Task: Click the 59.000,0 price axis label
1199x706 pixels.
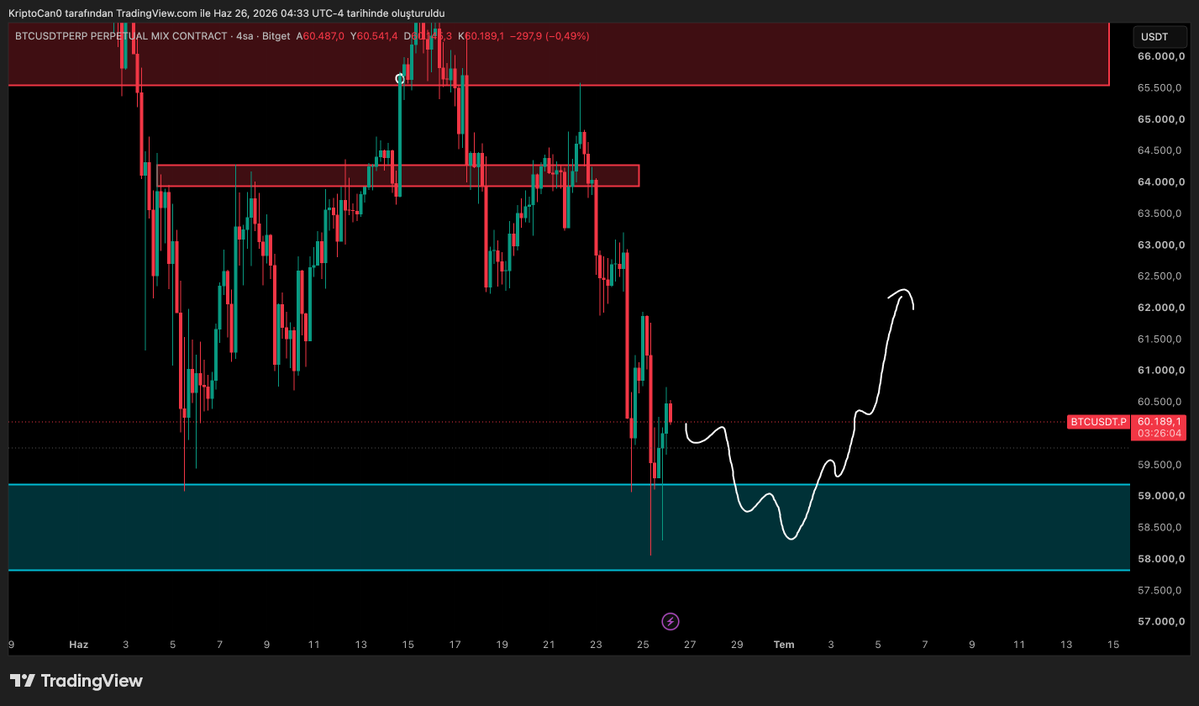Action: tap(1161, 496)
